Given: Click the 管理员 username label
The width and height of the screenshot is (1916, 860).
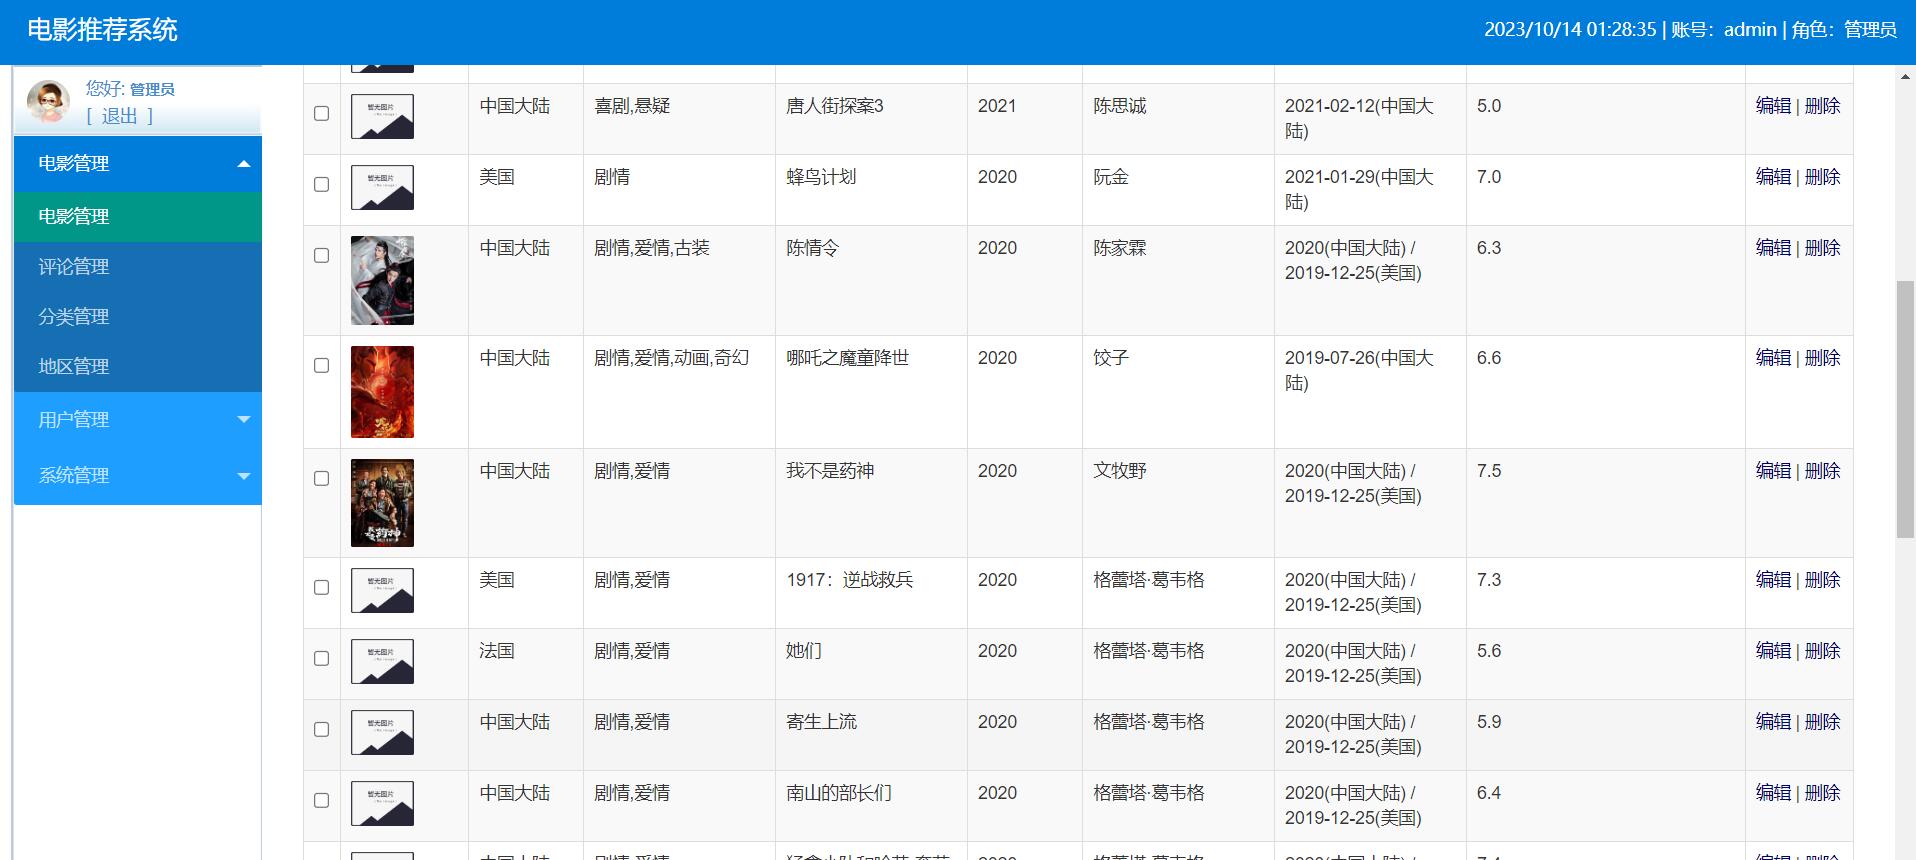Looking at the screenshot, I should pos(152,89).
